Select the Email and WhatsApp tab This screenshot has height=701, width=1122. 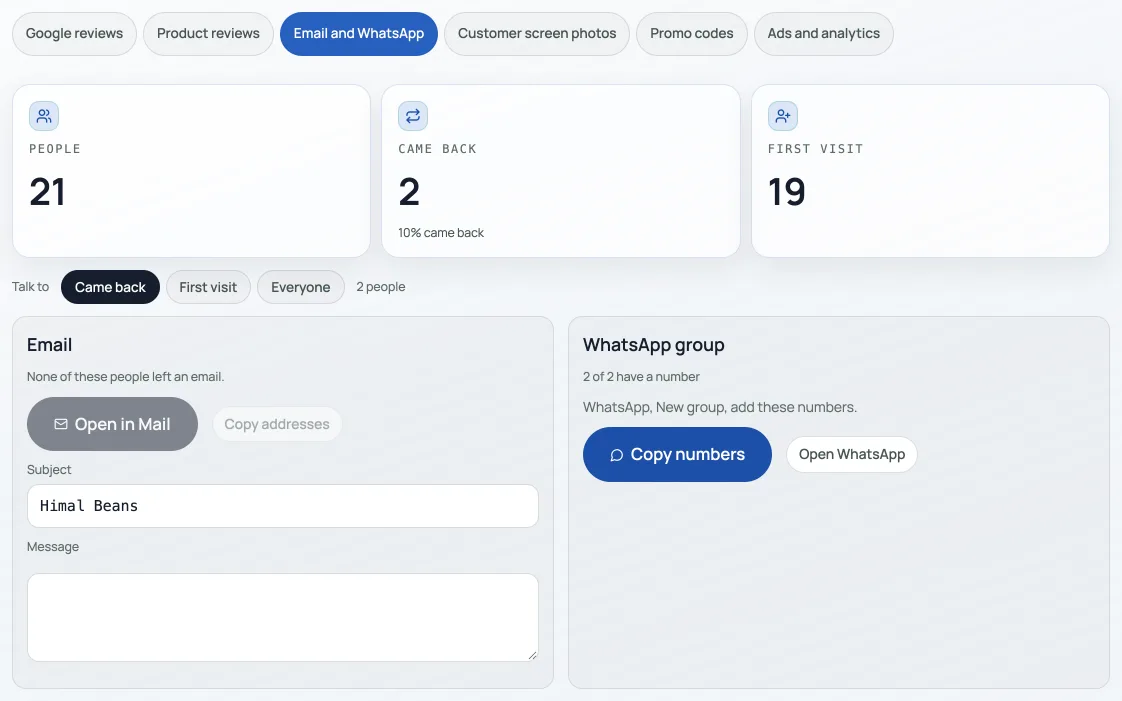click(358, 34)
